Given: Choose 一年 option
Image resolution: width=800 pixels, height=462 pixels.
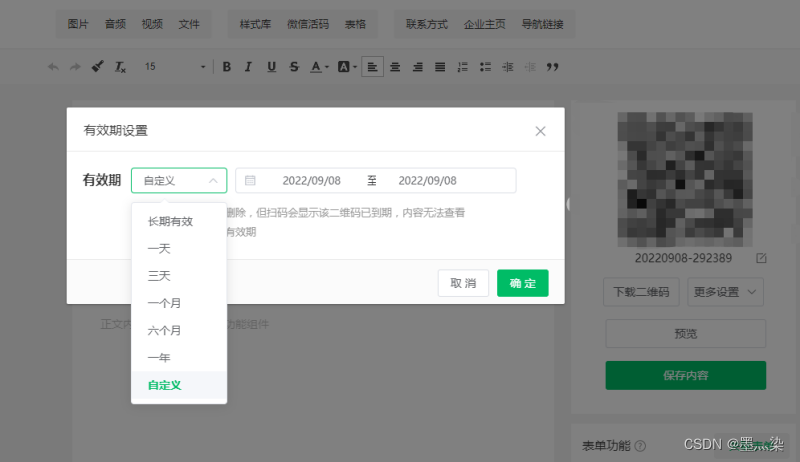Looking at the screenshot, I should (179, 358).
